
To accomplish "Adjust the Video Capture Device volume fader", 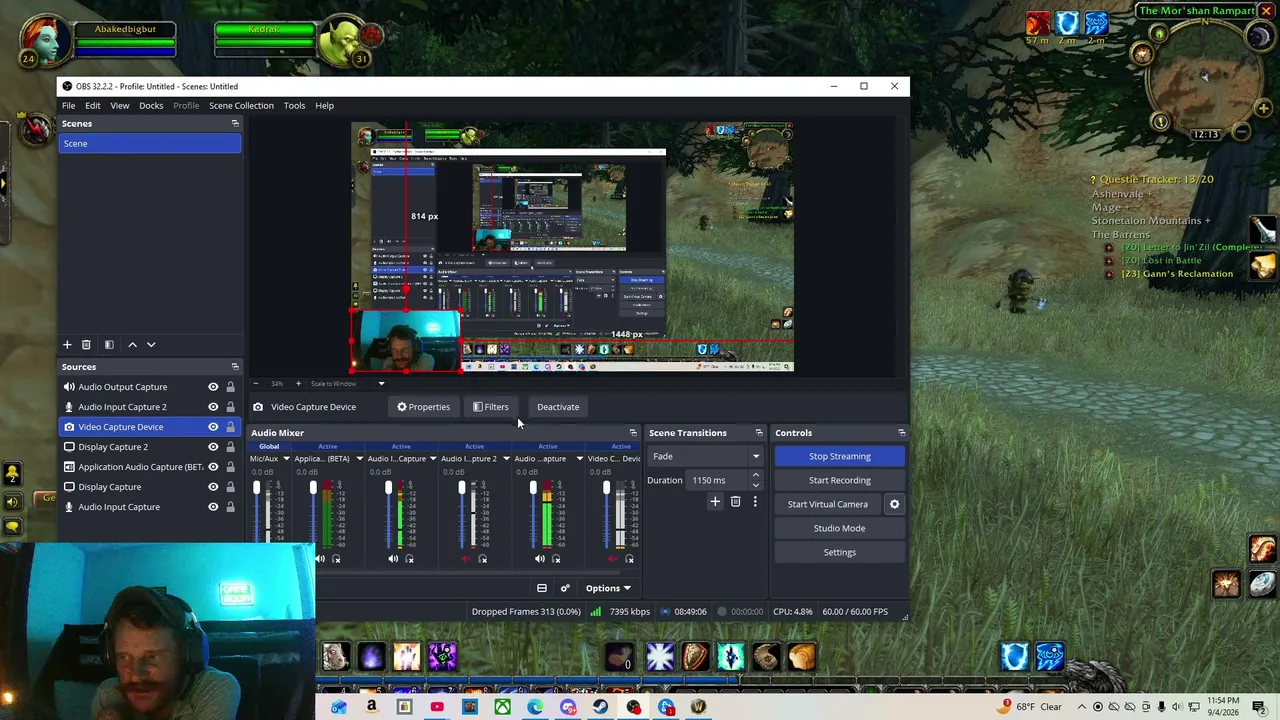I will pos(606,489).
